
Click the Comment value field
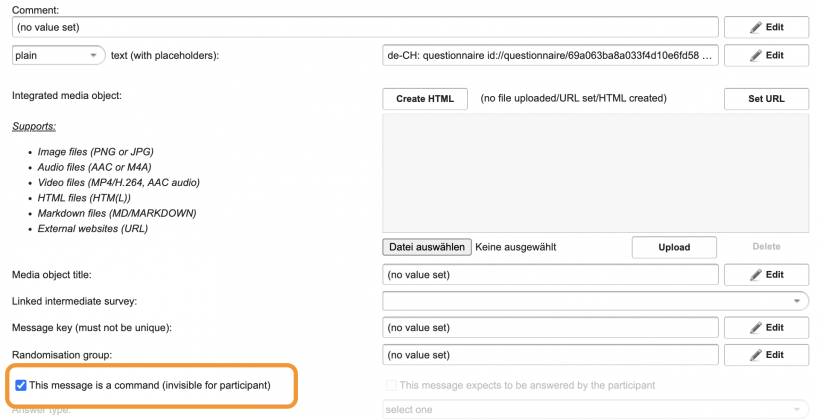pyautogui.click(x=365, y=27)
